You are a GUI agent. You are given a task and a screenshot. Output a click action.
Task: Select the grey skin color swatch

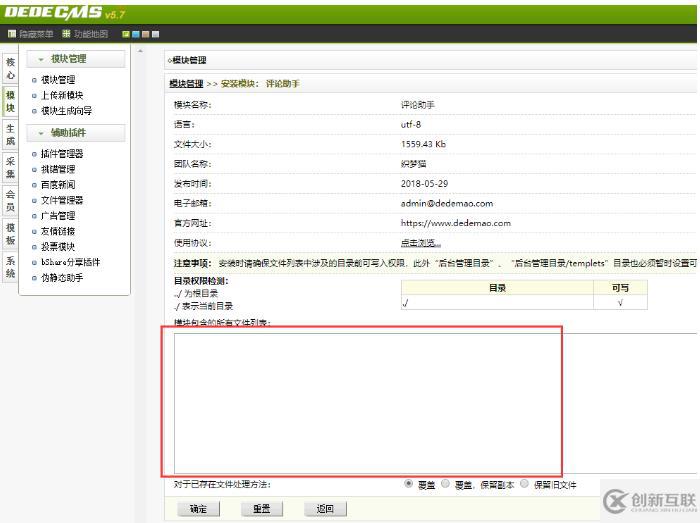155,34
